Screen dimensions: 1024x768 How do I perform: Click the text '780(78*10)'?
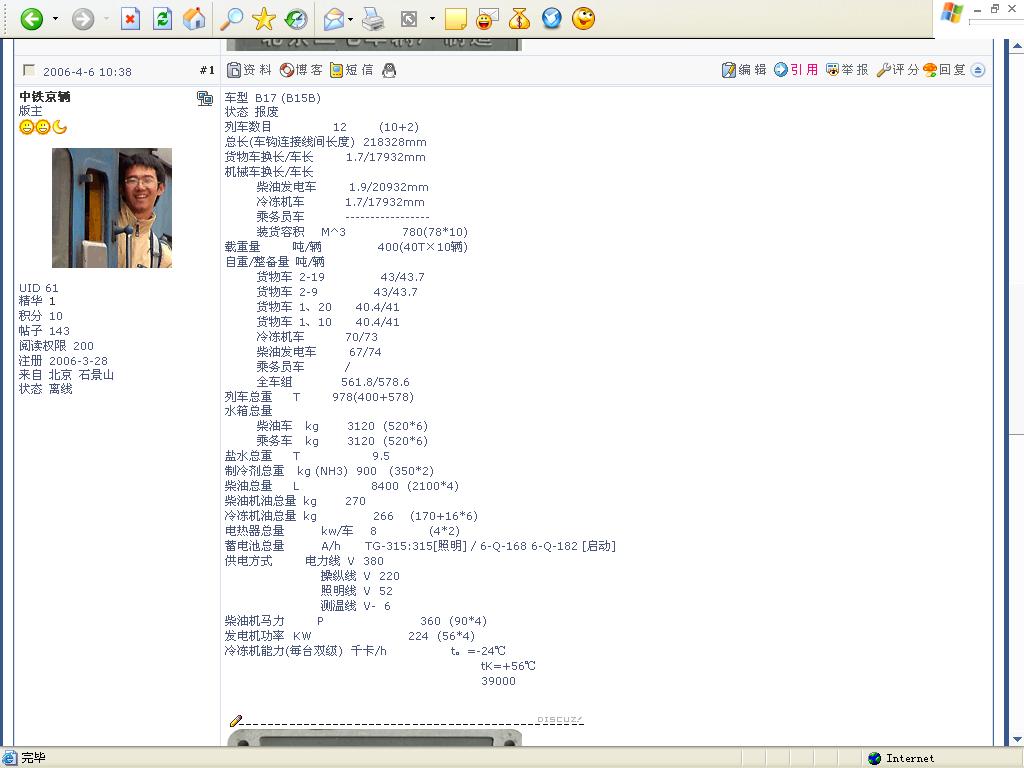[x=435, y=232]
